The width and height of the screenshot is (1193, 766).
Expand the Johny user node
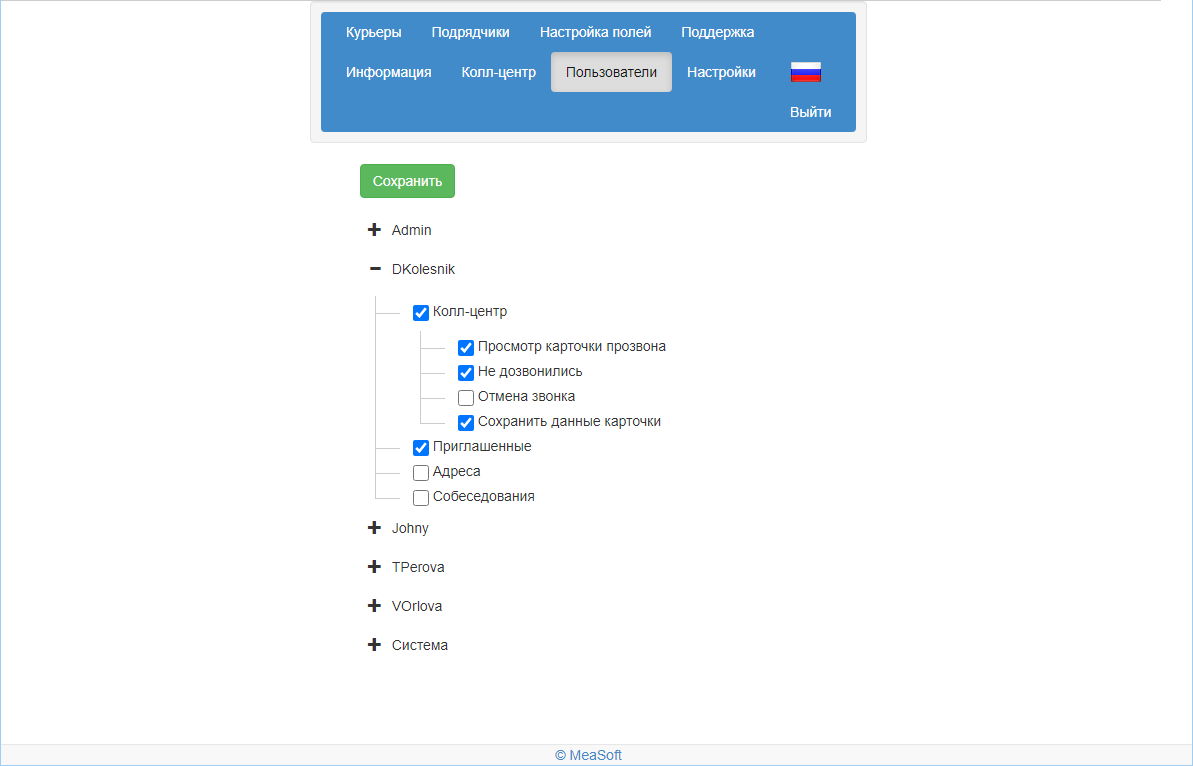tap(374, 528)
